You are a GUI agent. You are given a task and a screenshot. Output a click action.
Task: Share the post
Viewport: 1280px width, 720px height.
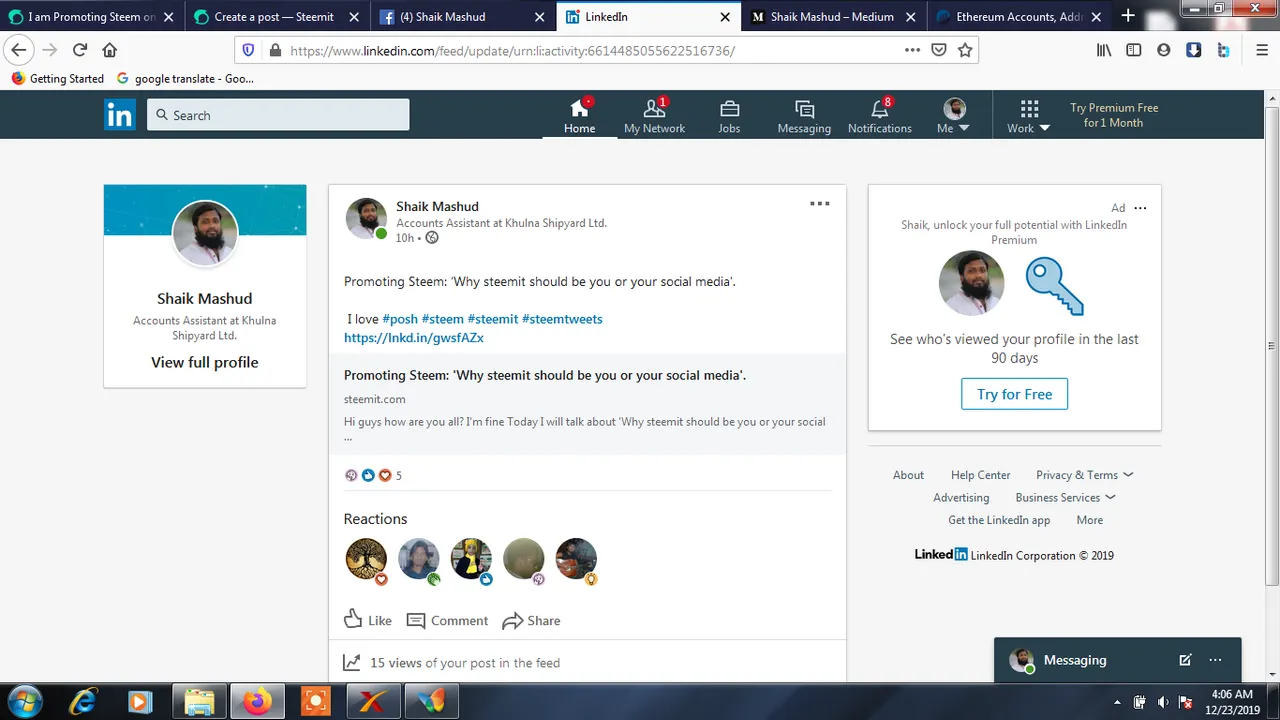coord(531,620)
